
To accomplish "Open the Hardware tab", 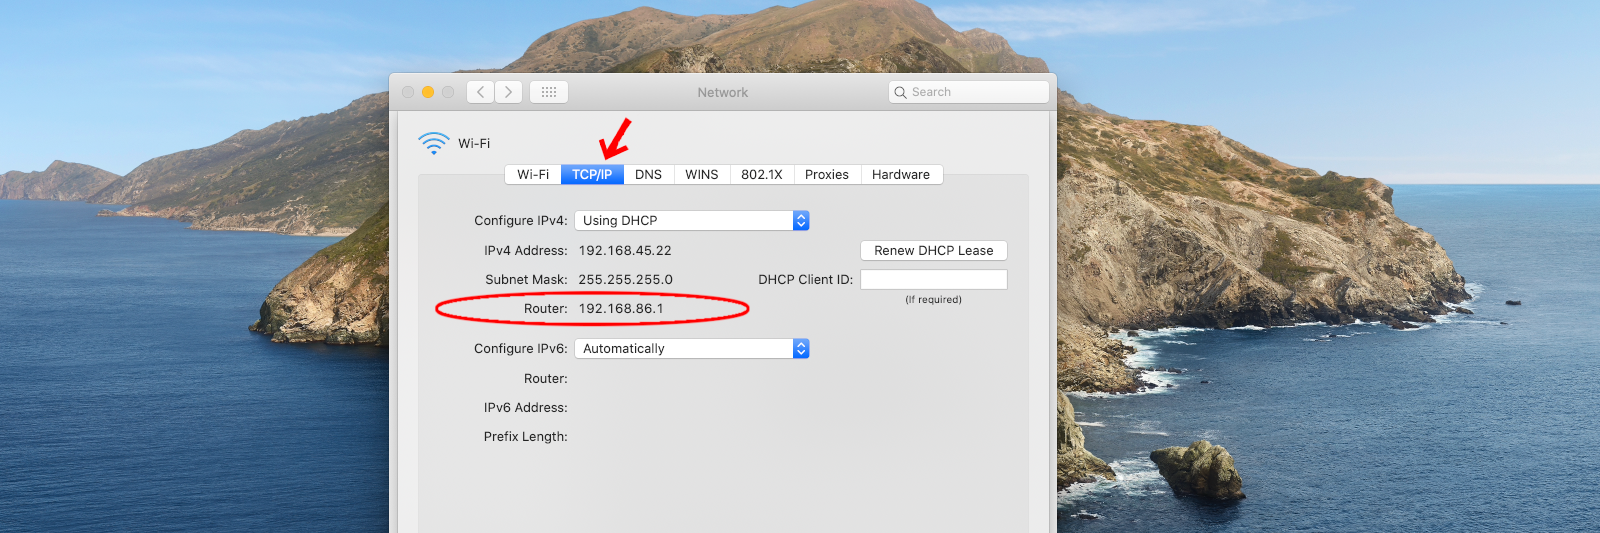I will coord(901,174).
